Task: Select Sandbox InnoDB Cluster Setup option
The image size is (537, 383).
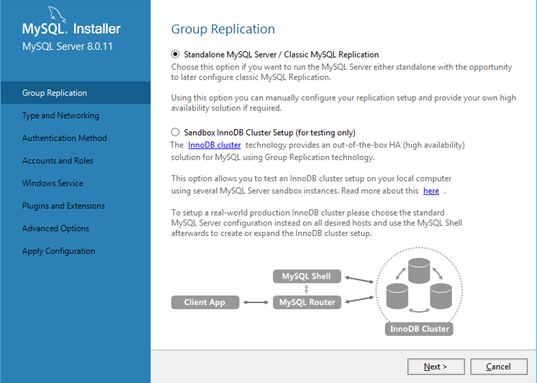Action: coord(175,132)
